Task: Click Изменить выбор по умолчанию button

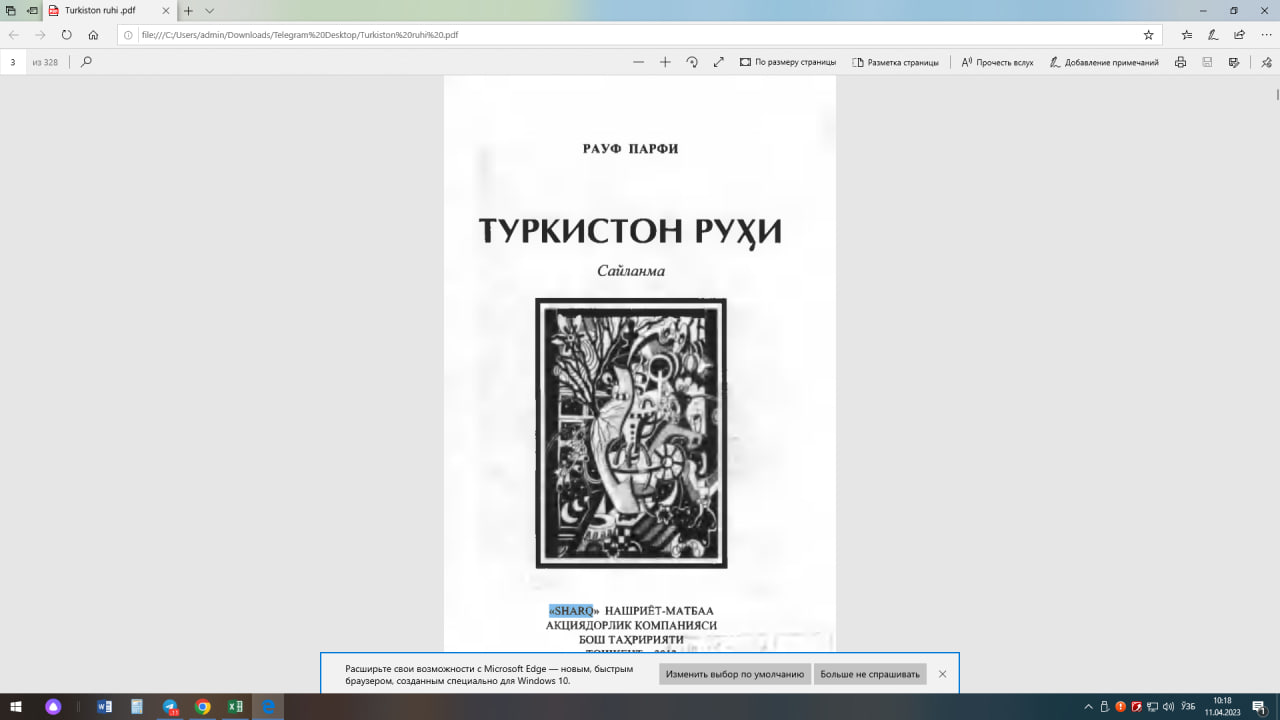Action: 735,674
